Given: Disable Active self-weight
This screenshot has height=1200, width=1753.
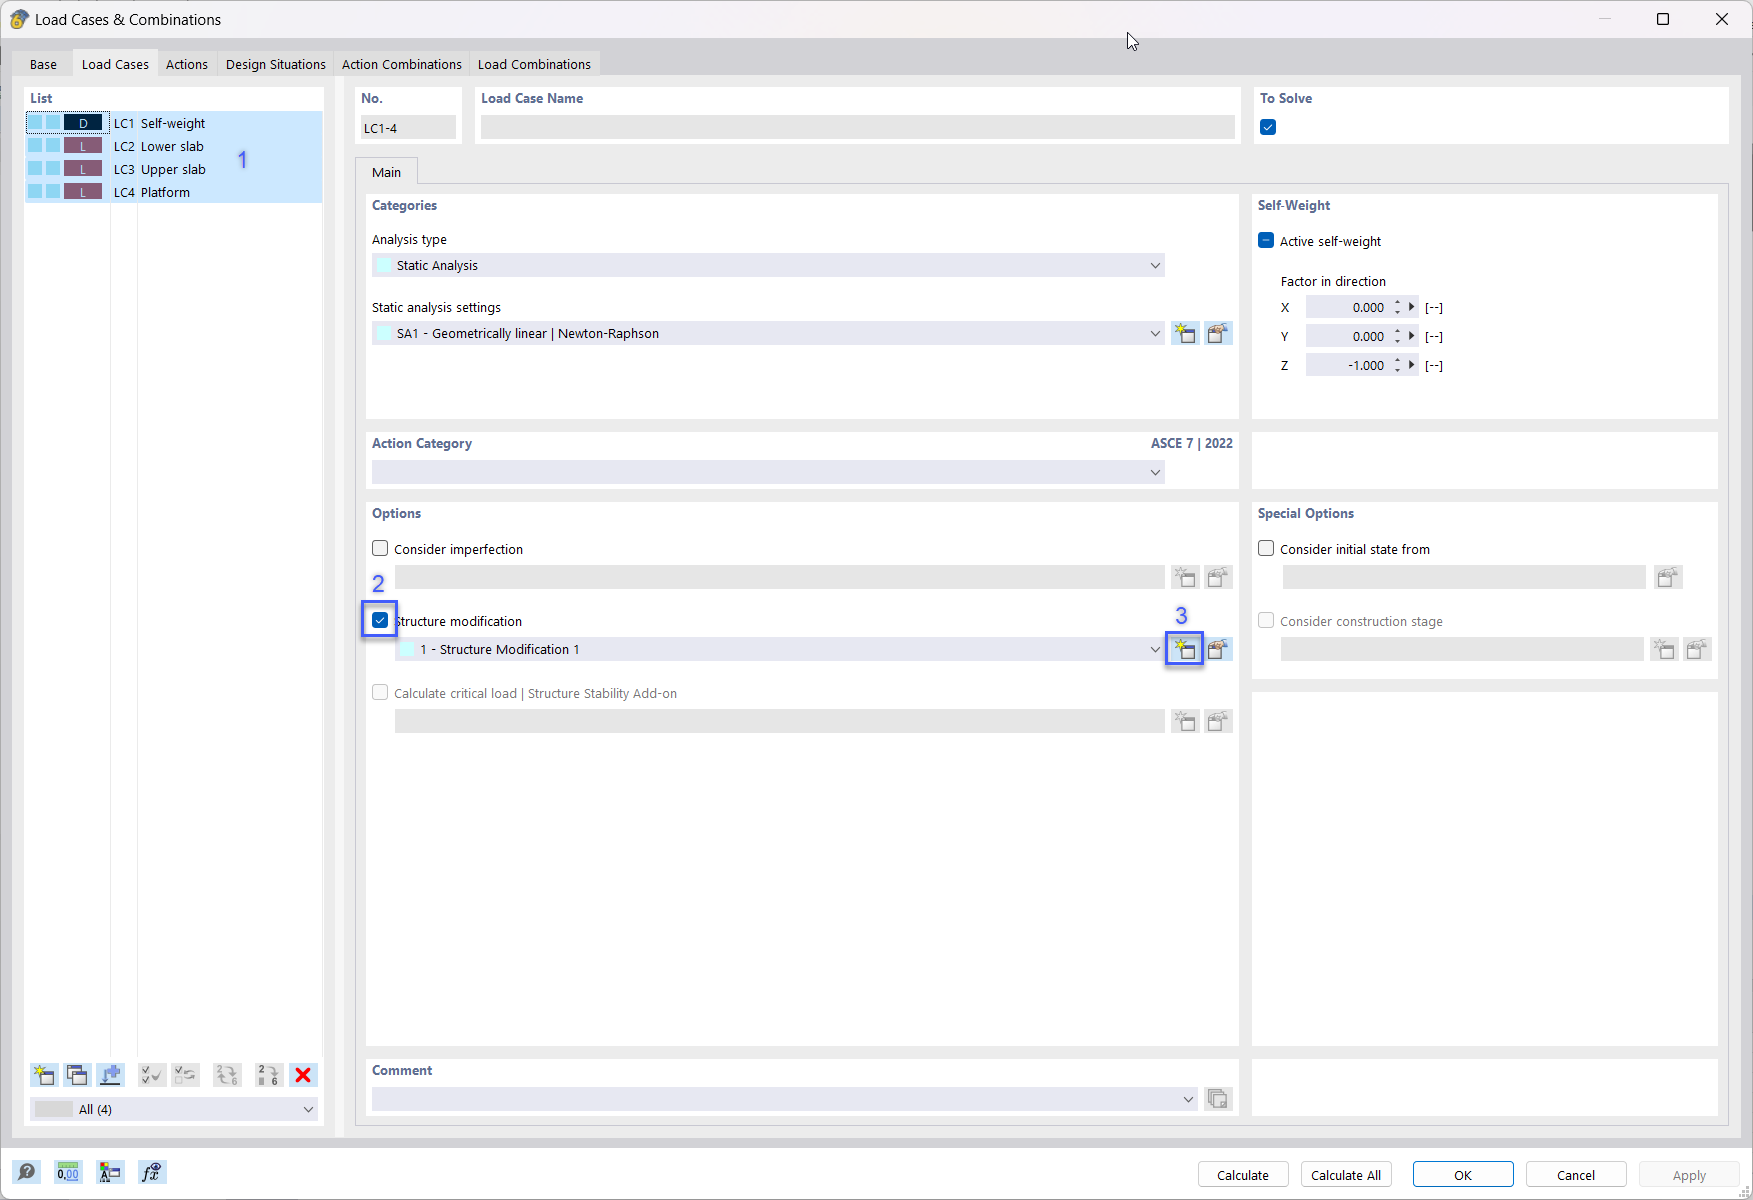Looking at the screenshot, I should (1265, 240).
